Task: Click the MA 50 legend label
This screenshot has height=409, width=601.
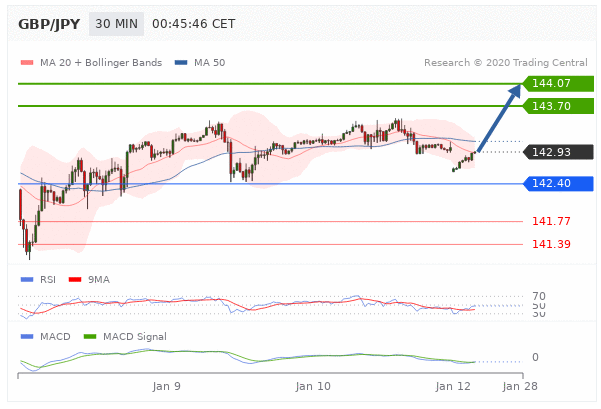Action: (210, 62)
